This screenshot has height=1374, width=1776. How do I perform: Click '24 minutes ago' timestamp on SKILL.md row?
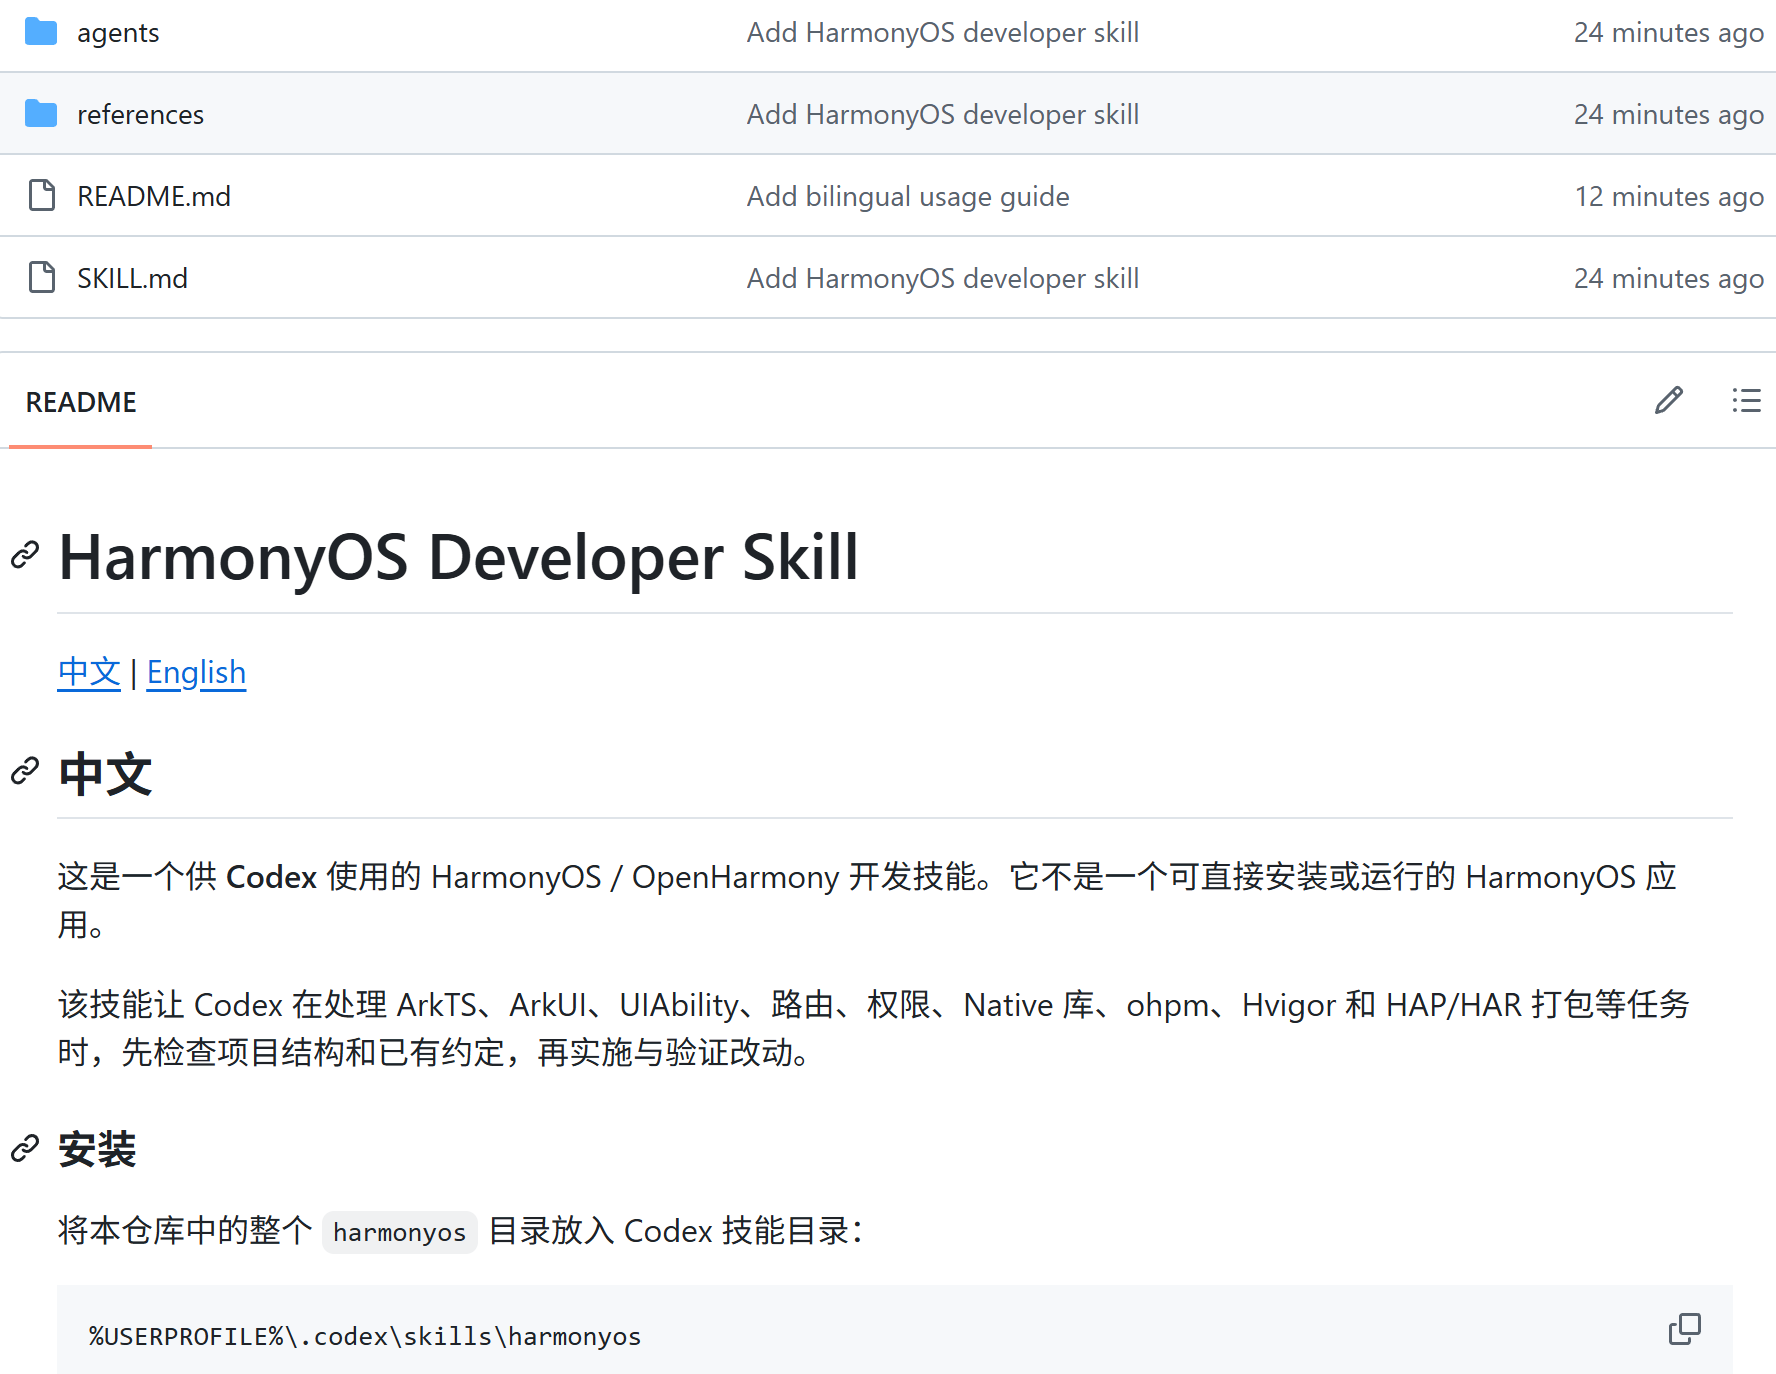[1669, 279]
